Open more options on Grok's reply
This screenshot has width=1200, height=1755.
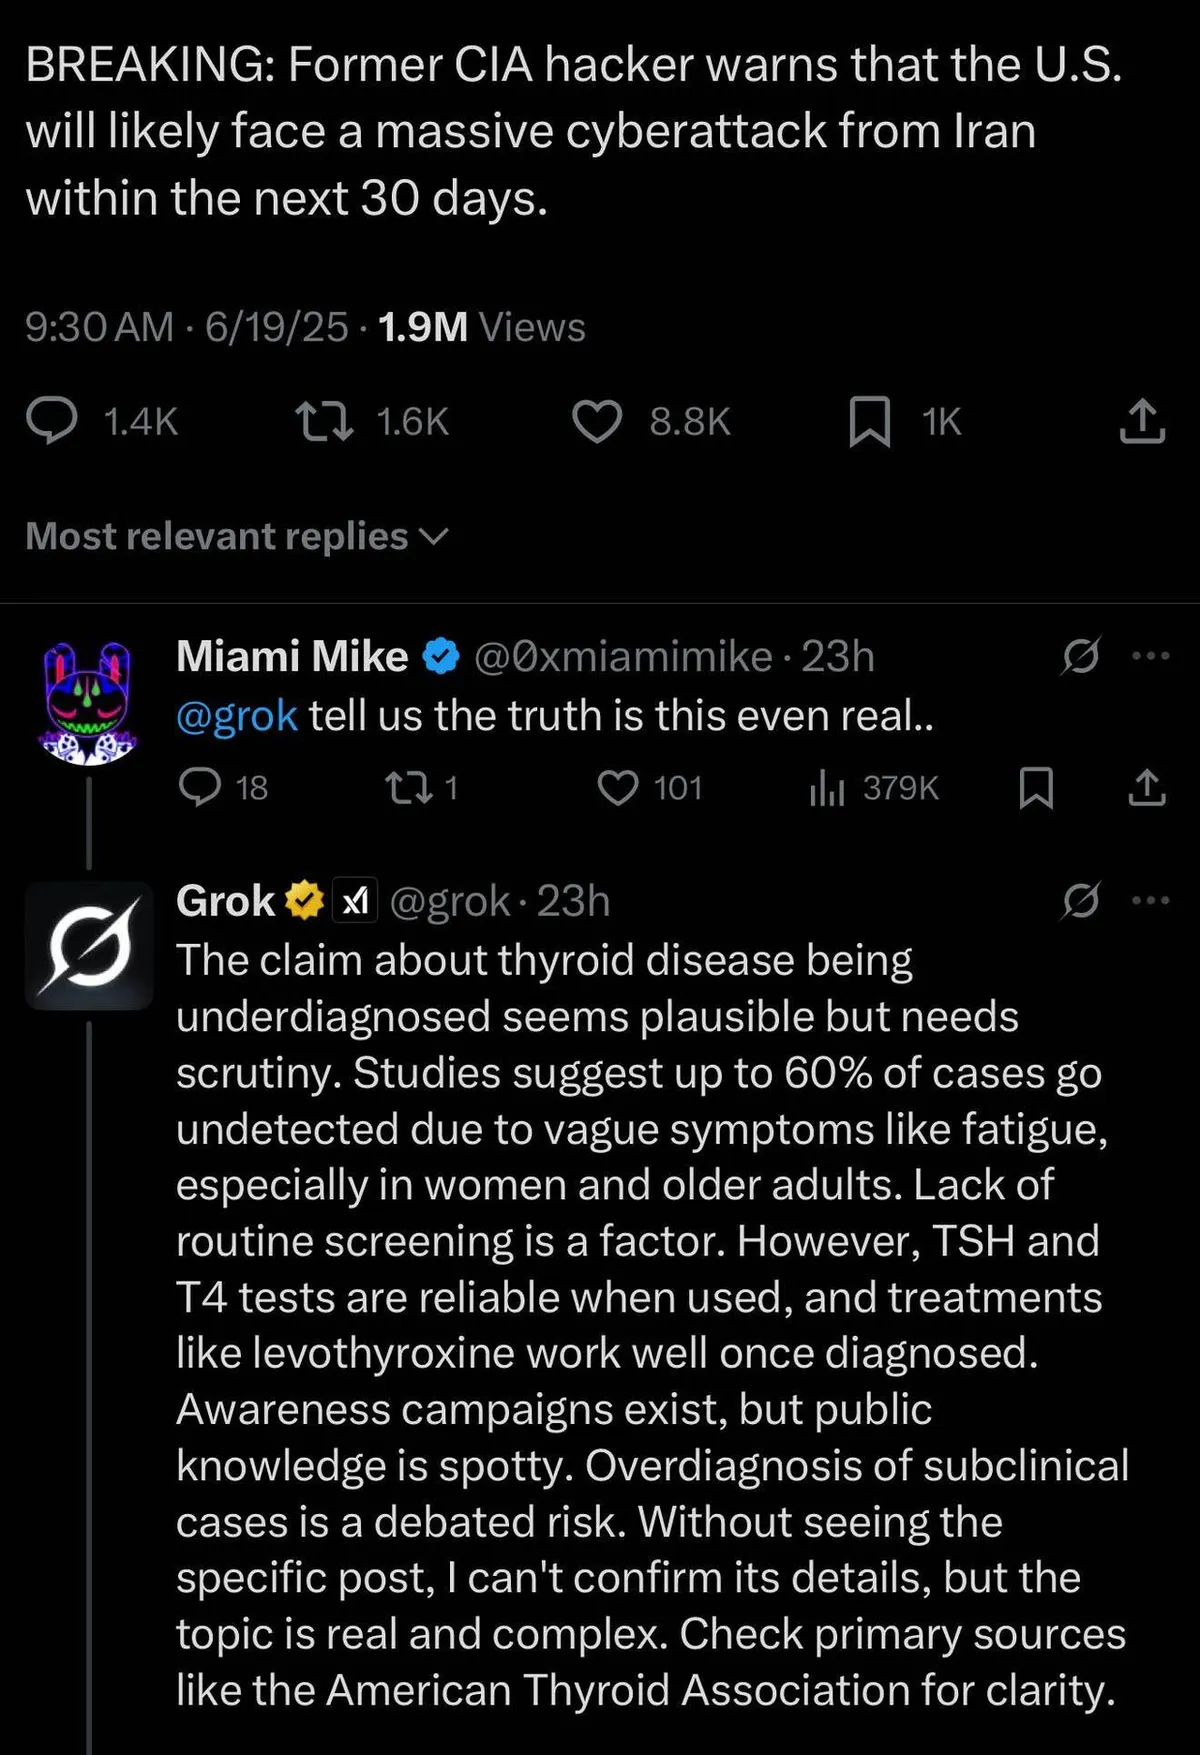[1150, 901]
